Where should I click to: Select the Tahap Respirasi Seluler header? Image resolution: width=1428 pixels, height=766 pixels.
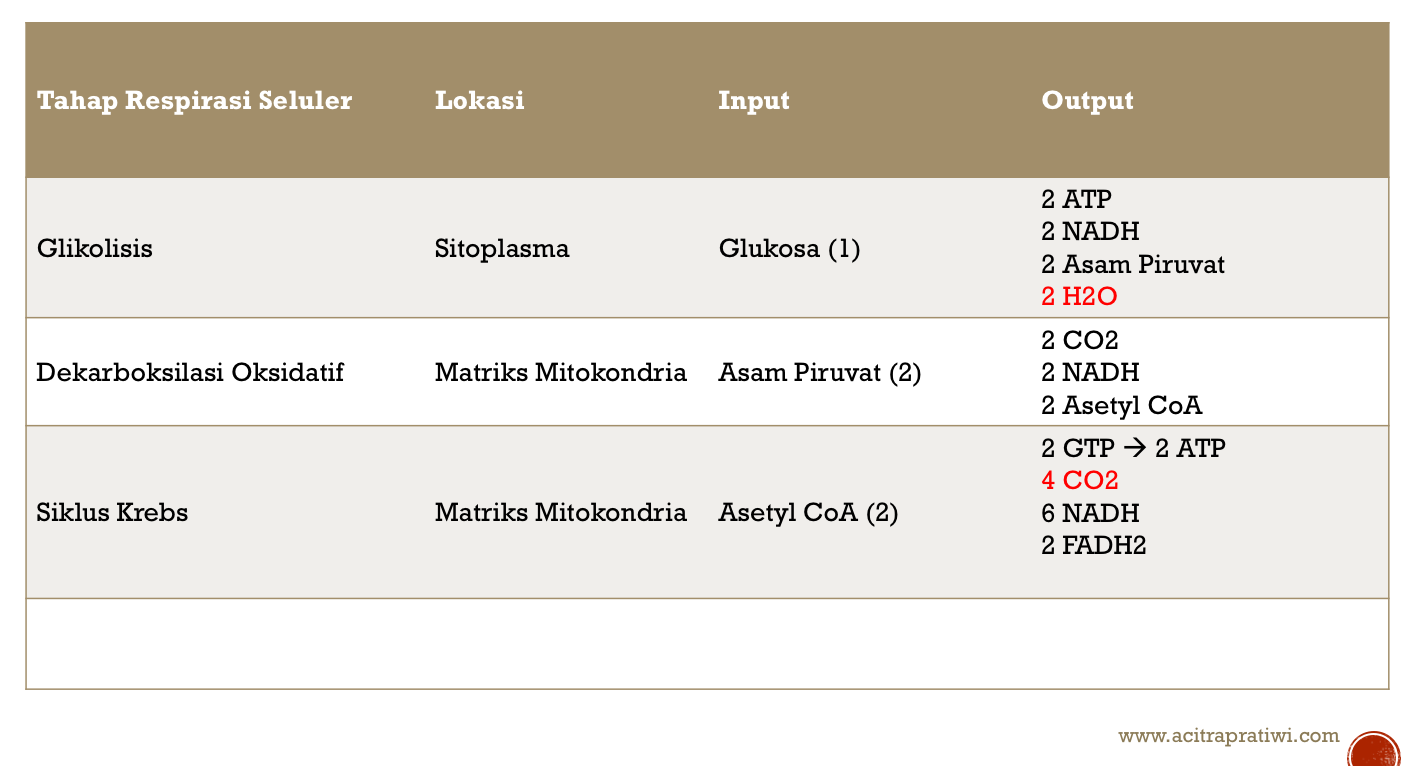194,100
